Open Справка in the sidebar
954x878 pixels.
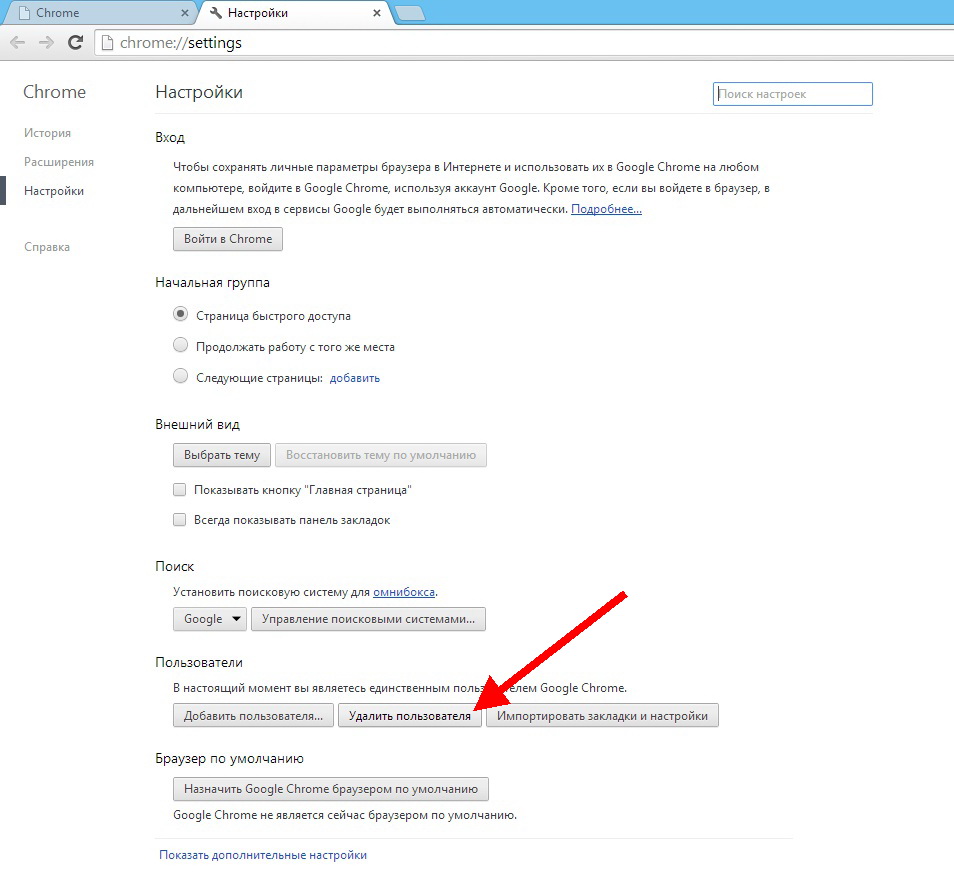(46, 246)
